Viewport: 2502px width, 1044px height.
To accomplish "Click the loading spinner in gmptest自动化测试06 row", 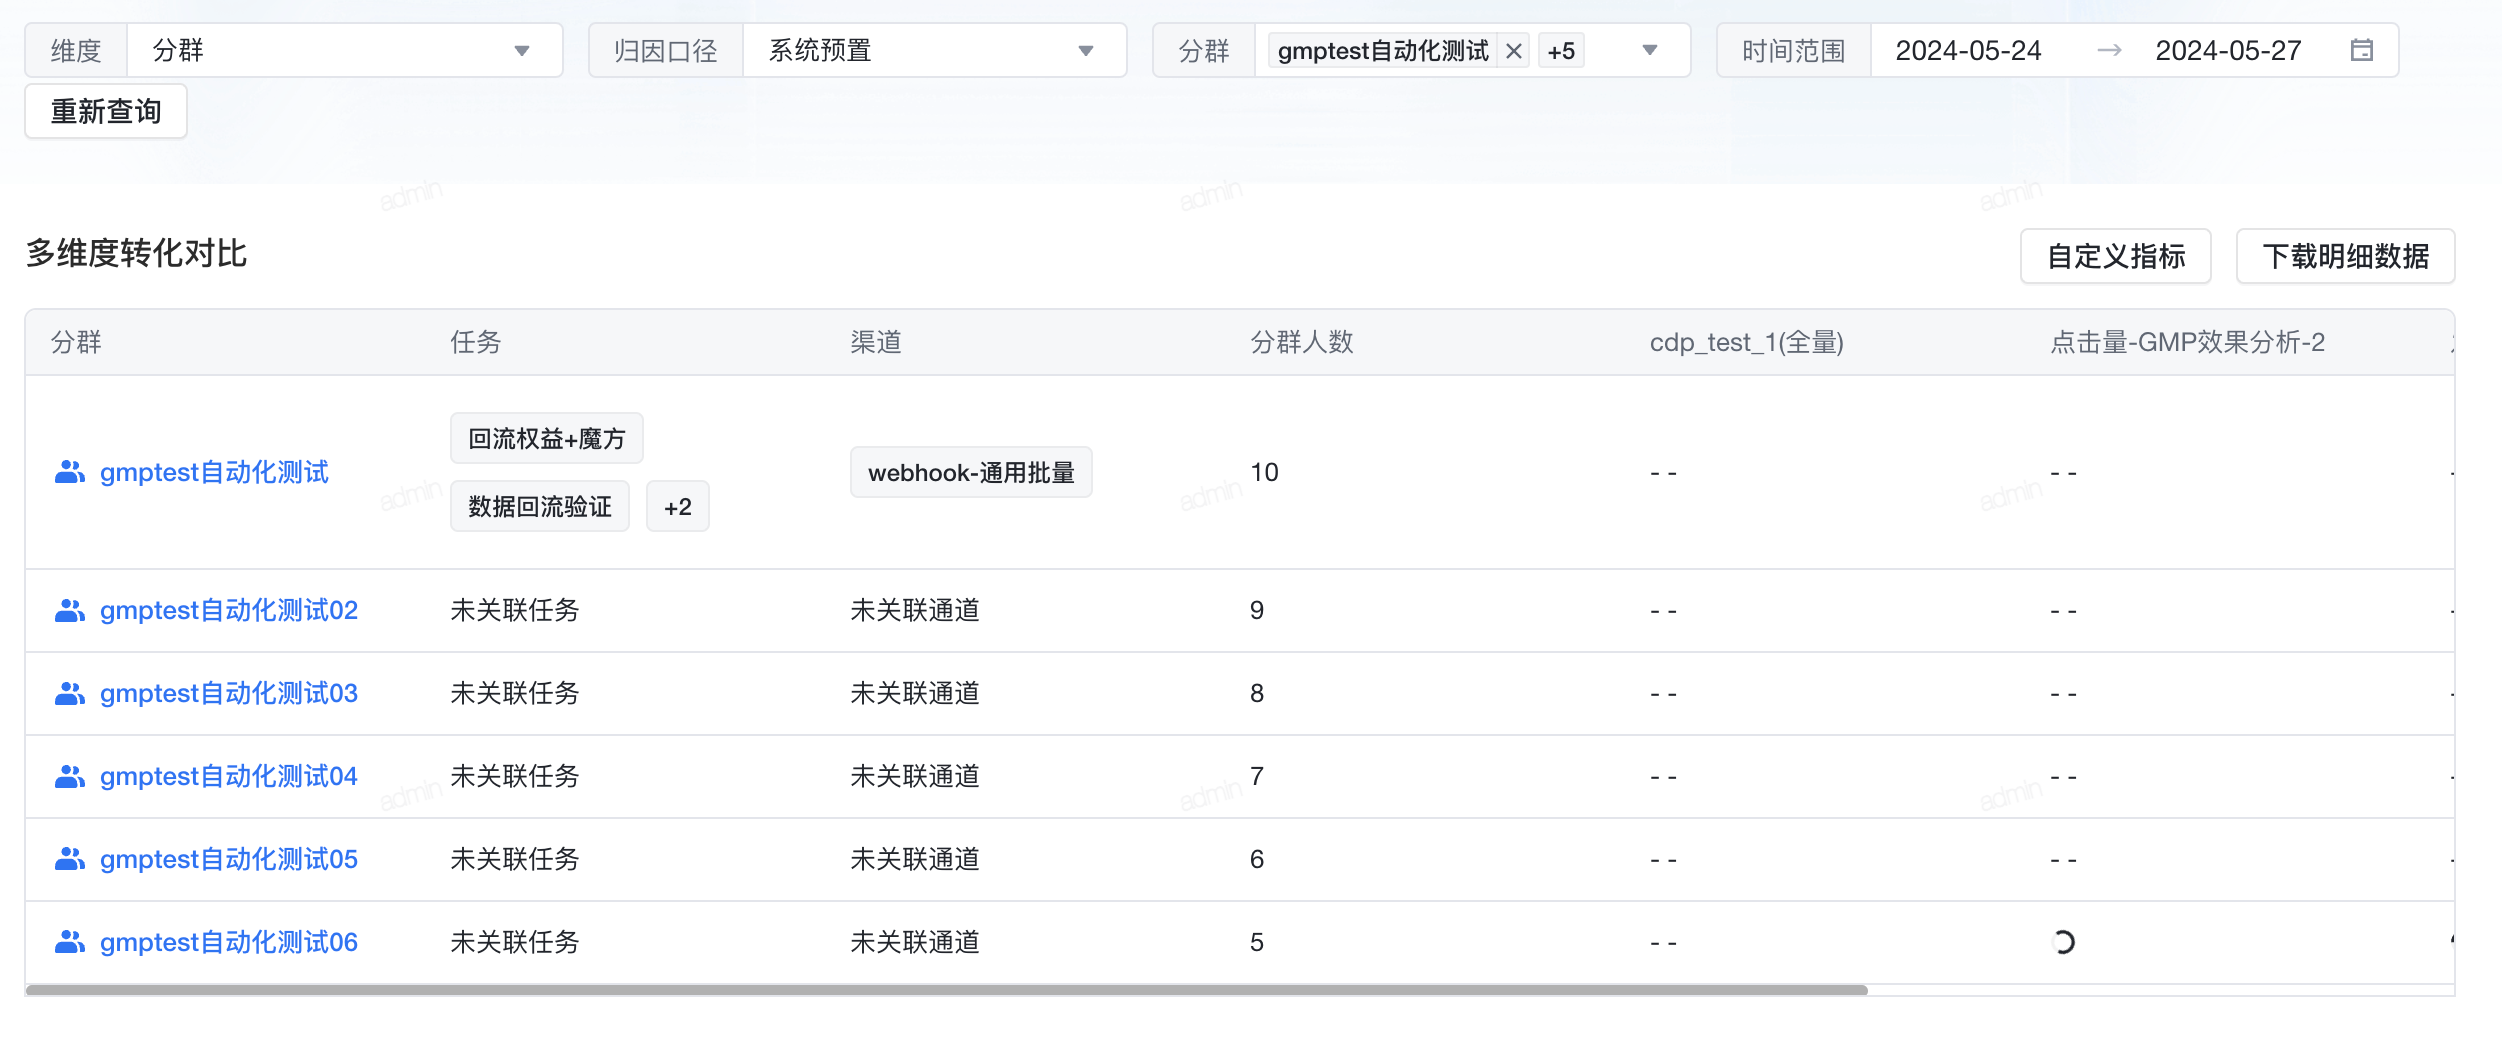I will 2063,942.
